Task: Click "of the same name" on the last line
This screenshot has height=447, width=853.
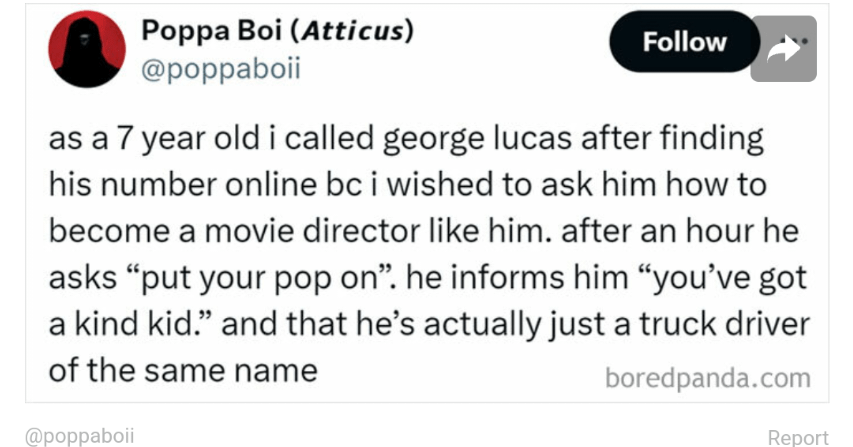Action: 183,372
